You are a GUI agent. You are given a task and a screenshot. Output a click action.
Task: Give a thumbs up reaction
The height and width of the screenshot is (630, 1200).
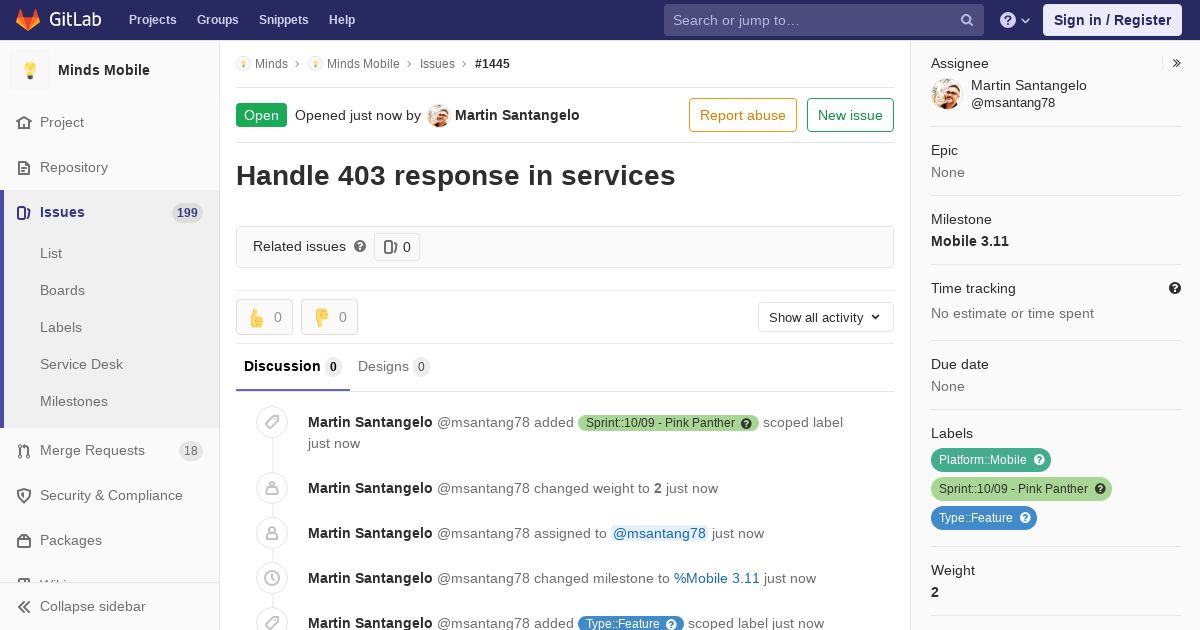[264, 317]
